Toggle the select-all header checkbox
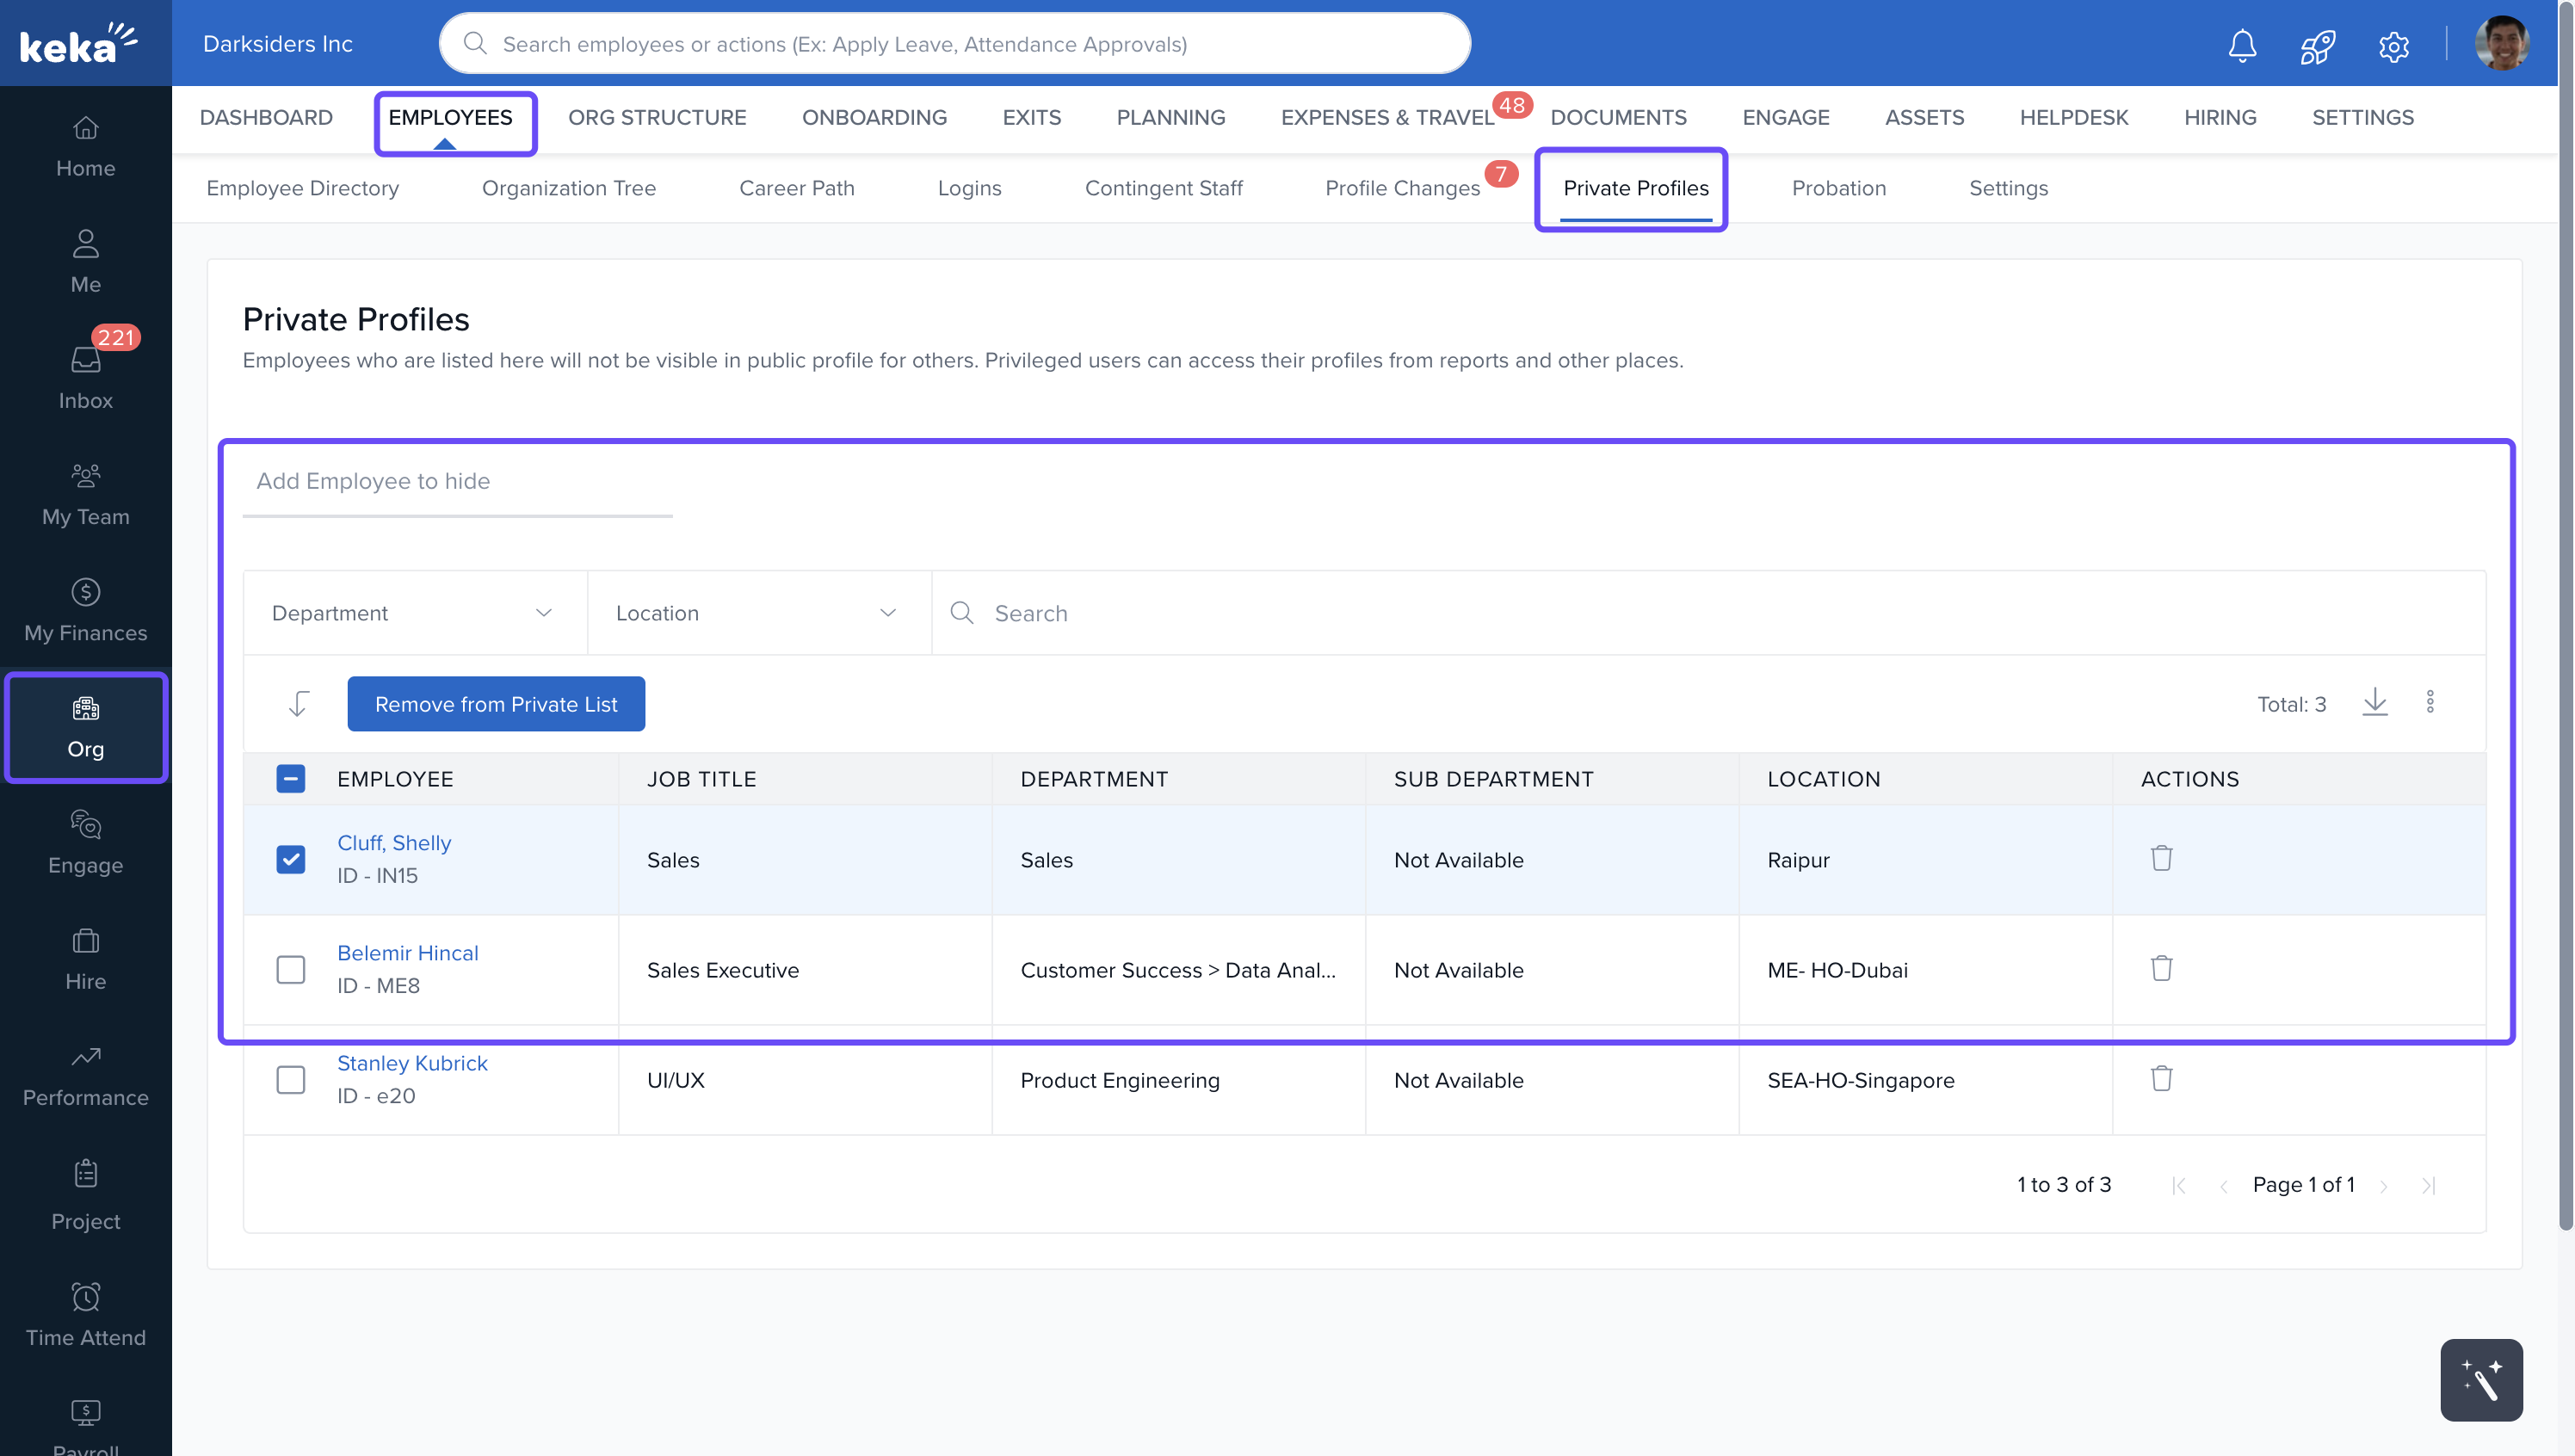Viewport: 2575px width, 1456px height. [x=290, y=778]
